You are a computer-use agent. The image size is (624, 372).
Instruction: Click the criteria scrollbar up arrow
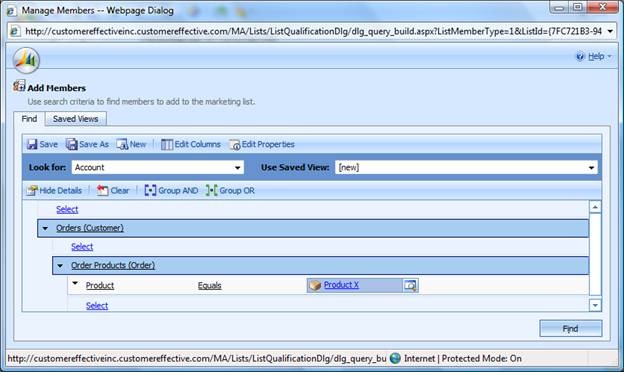(x=595, y=207)
